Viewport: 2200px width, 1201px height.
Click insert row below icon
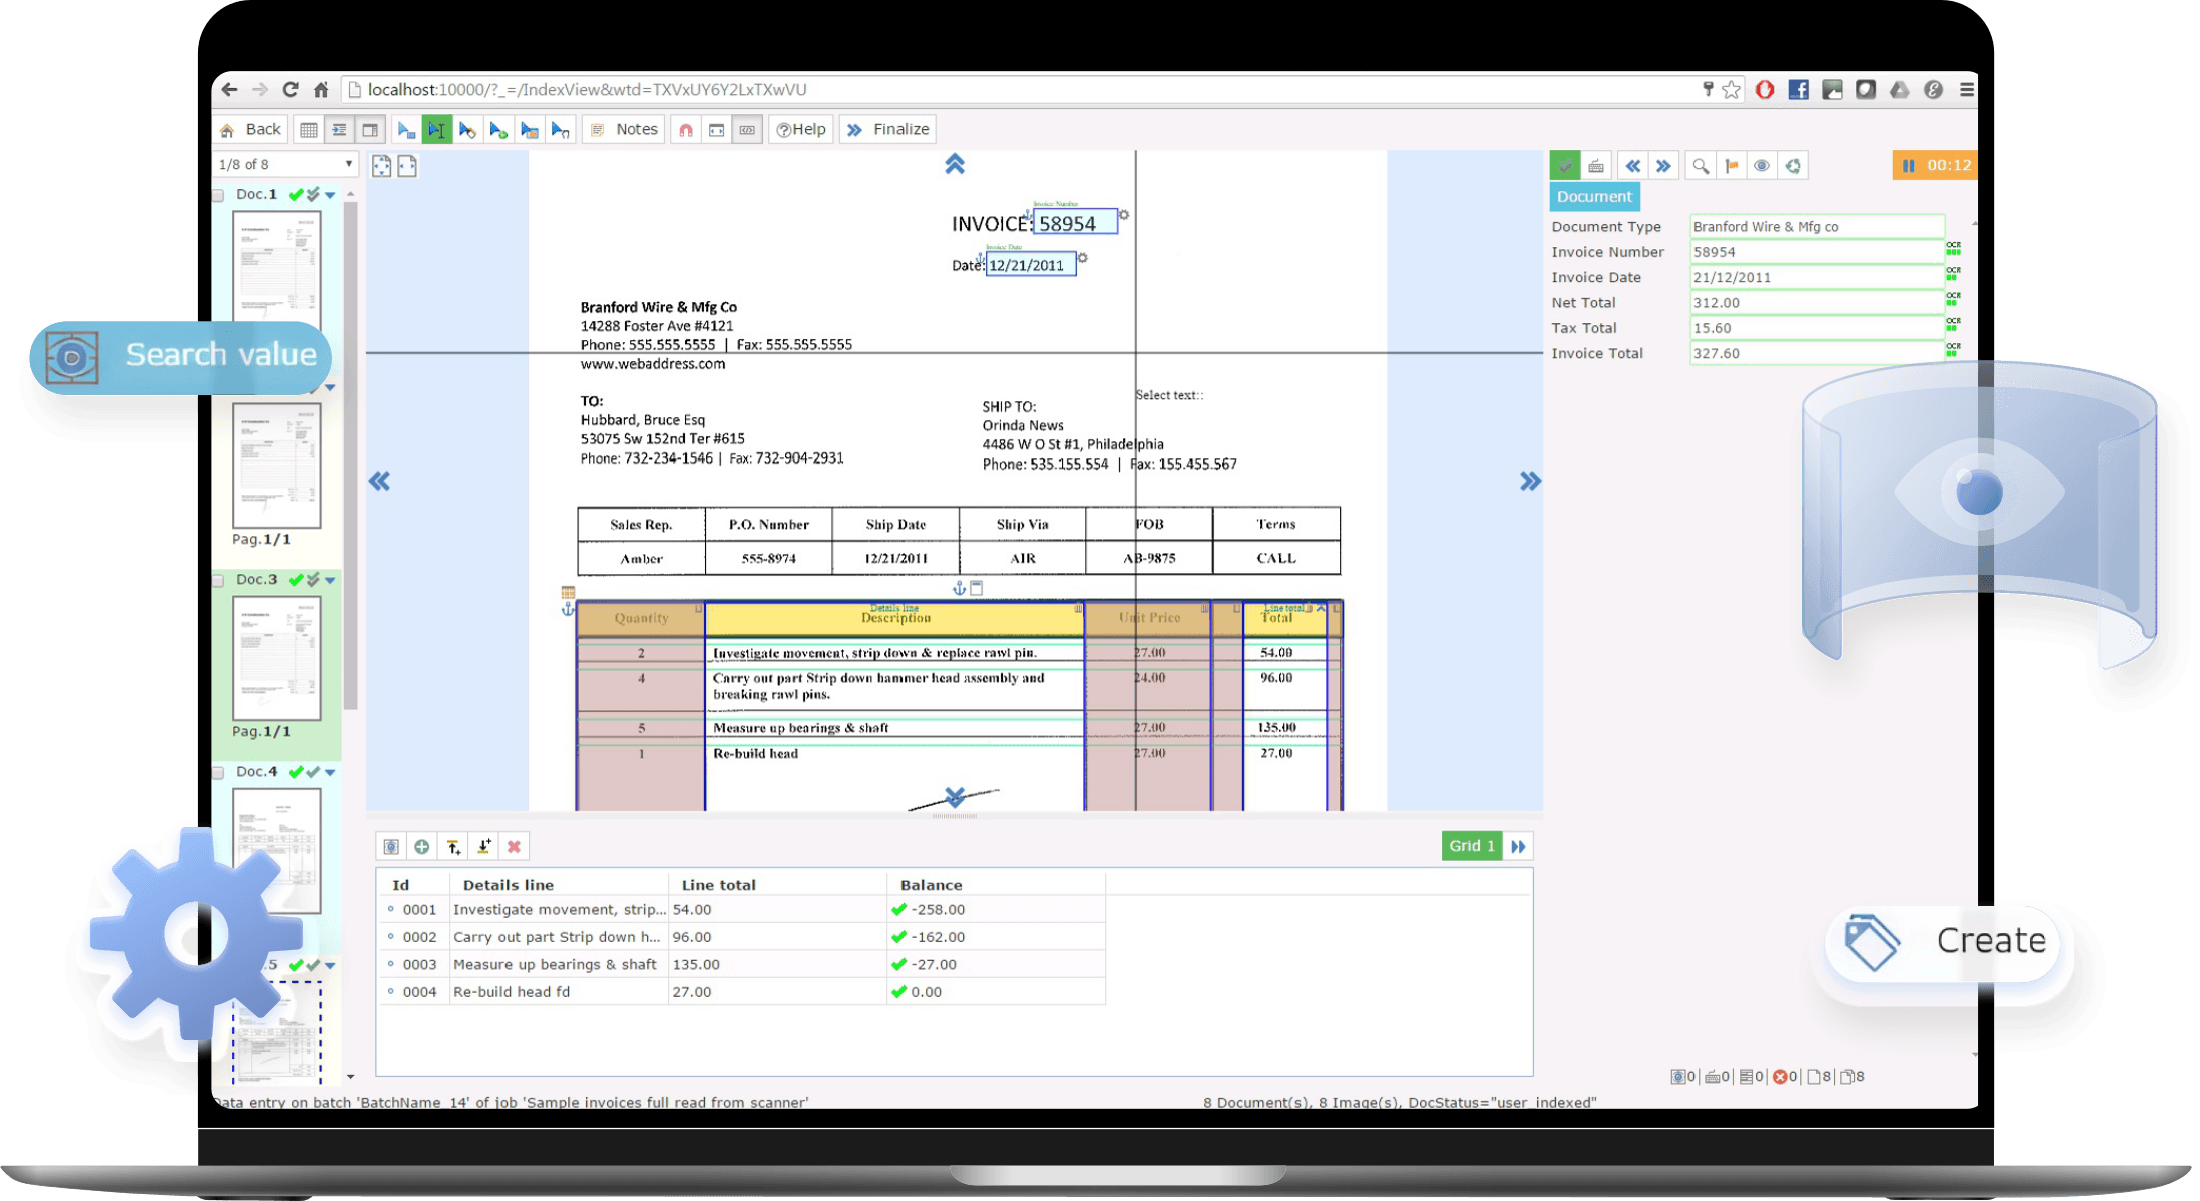(x=484, y=847)
